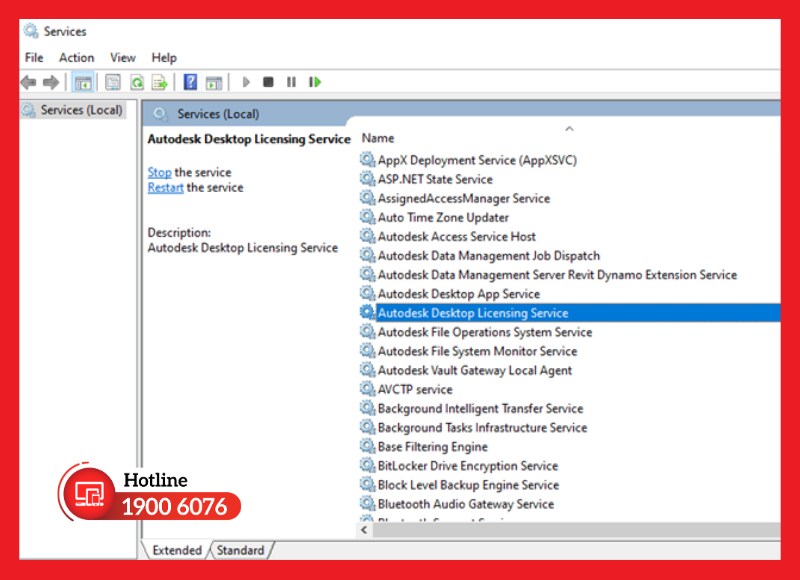Select BitLocker Drive Encryption Service
The image size is (800, 580).
point(468,466)
